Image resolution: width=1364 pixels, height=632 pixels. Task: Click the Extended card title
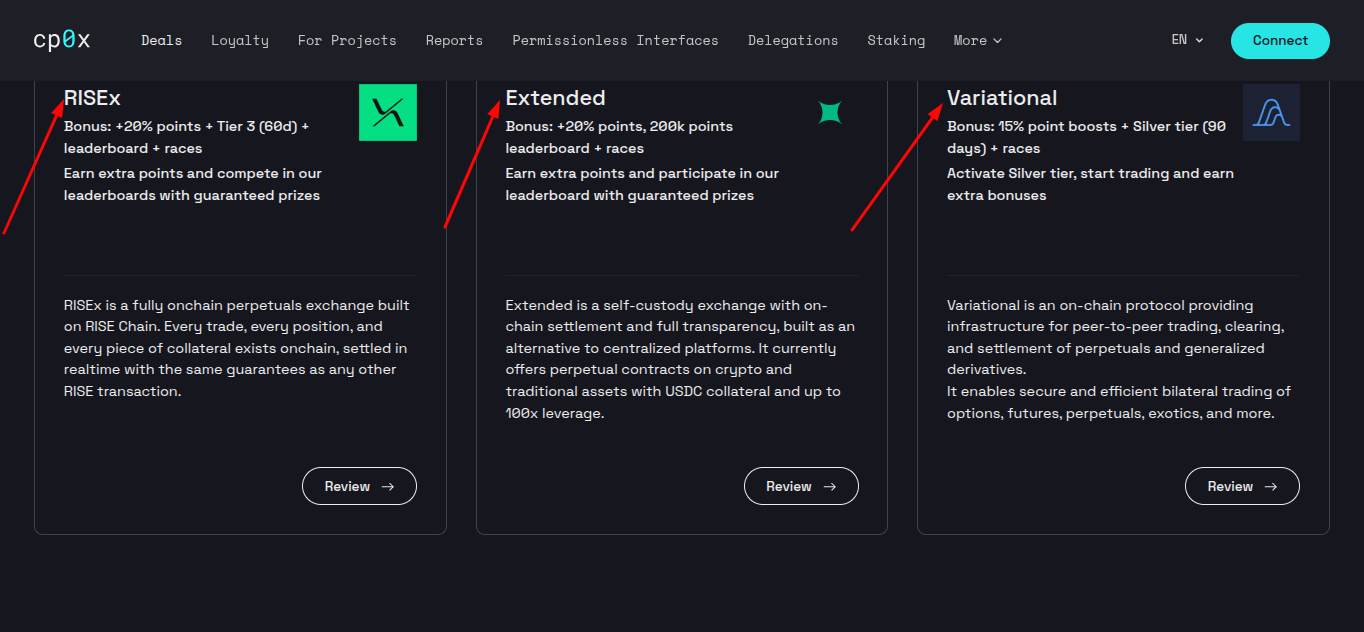(x=556, y=98)
